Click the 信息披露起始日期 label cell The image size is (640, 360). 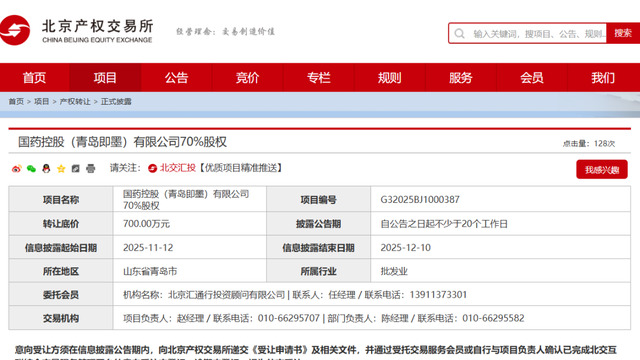(x=61, y=248)
